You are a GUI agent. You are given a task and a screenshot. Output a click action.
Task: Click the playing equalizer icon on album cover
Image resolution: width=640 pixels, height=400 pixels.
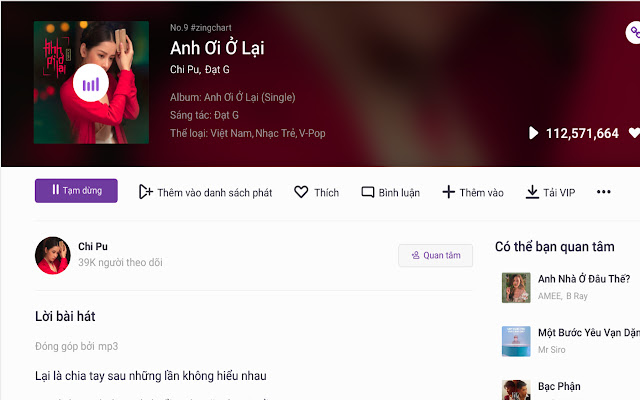click(91, 83)
